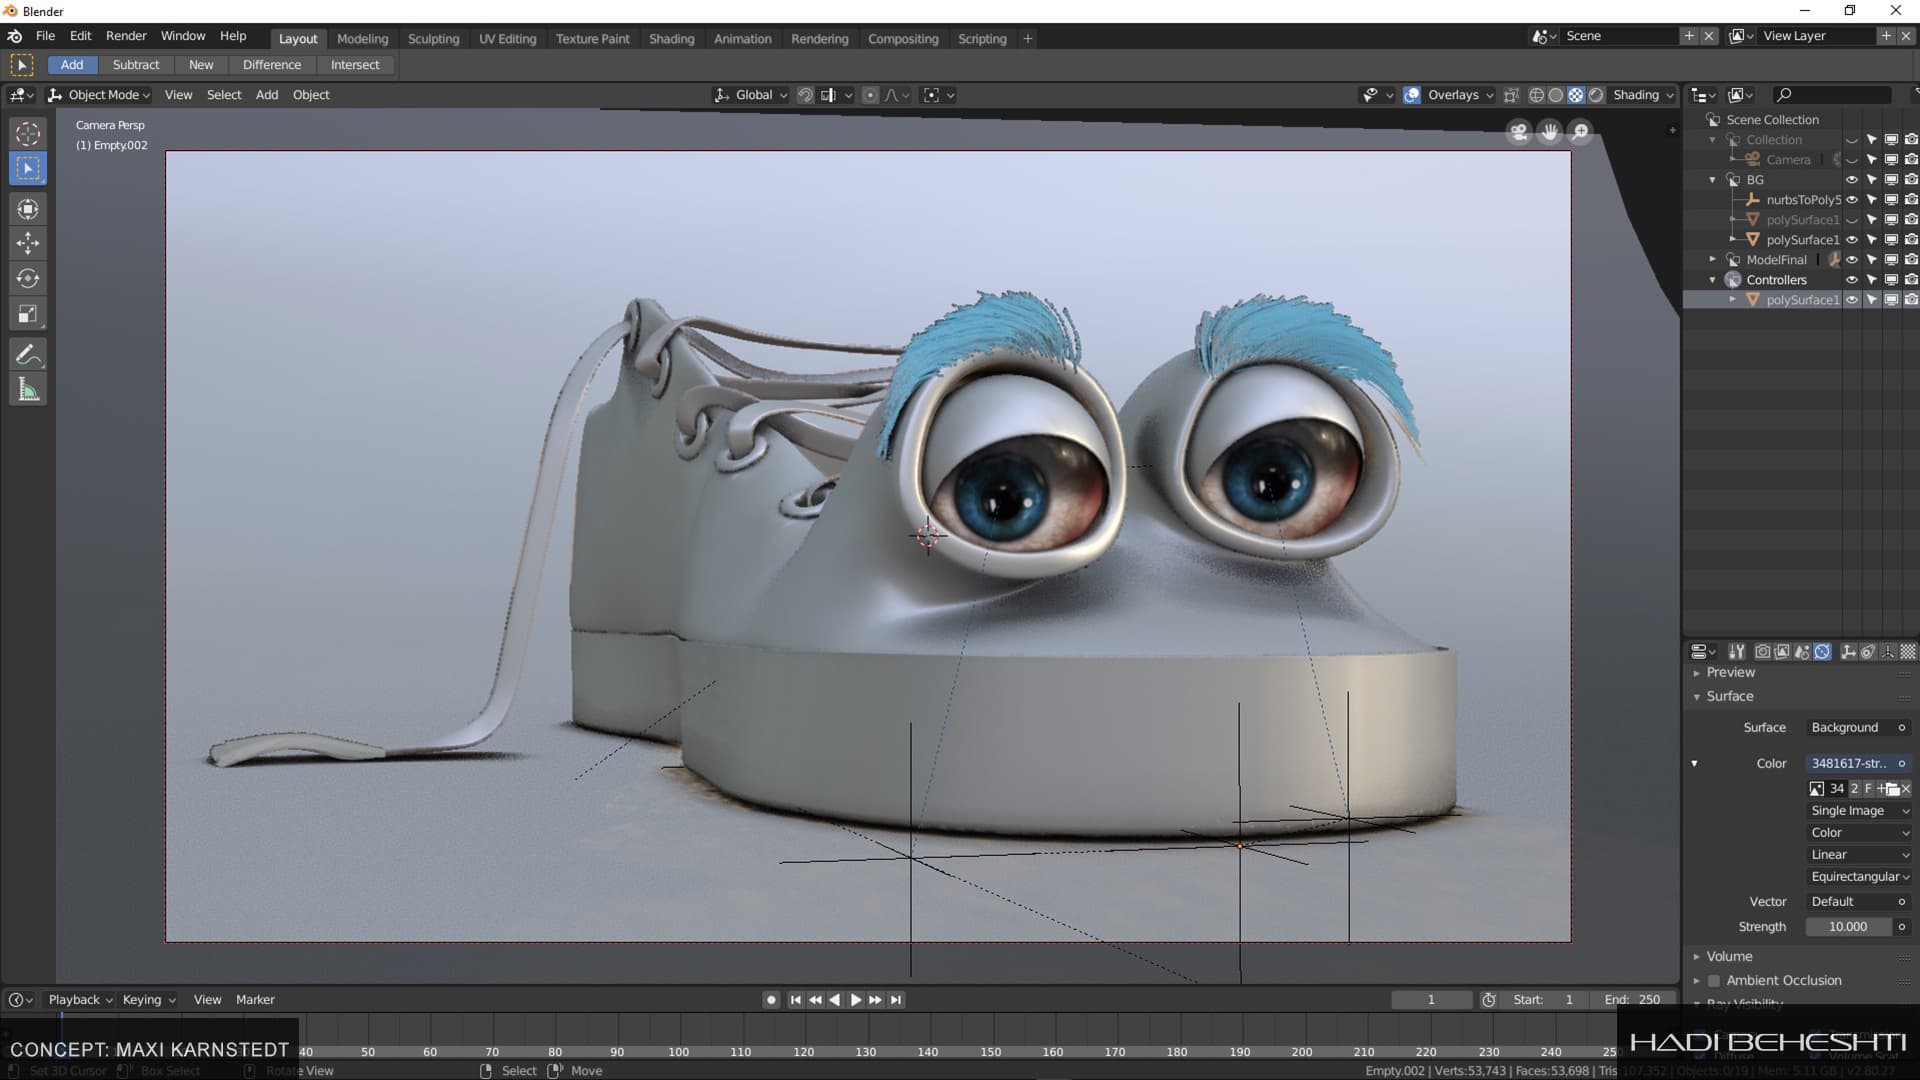1920x1080 pixels.
Task: Hide the BG collection with eye icon
Action: (x=1851, y=180)
